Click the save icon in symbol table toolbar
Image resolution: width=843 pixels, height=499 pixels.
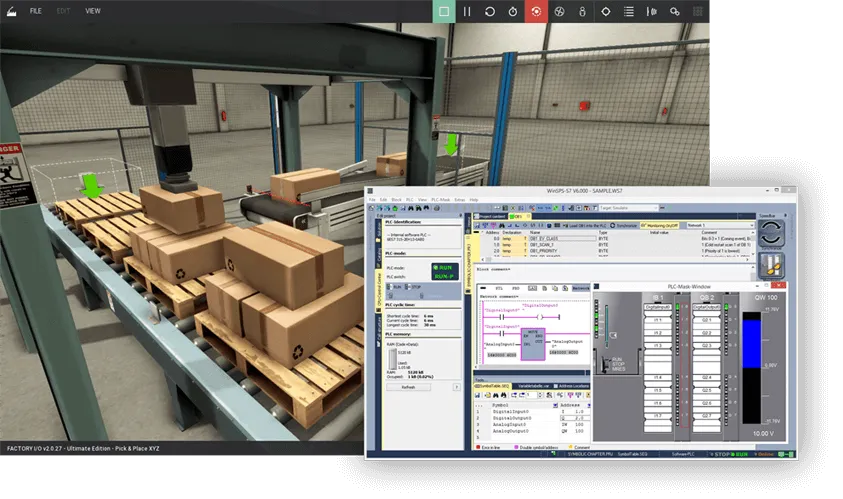pos(477,395)
